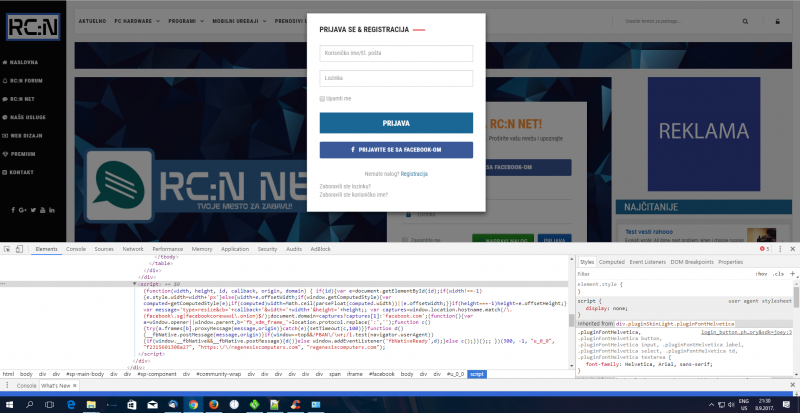Open CCleaner from taskbar
This screenshot has height=413, width=800.
pyautogui.click(x=295, y=405)
